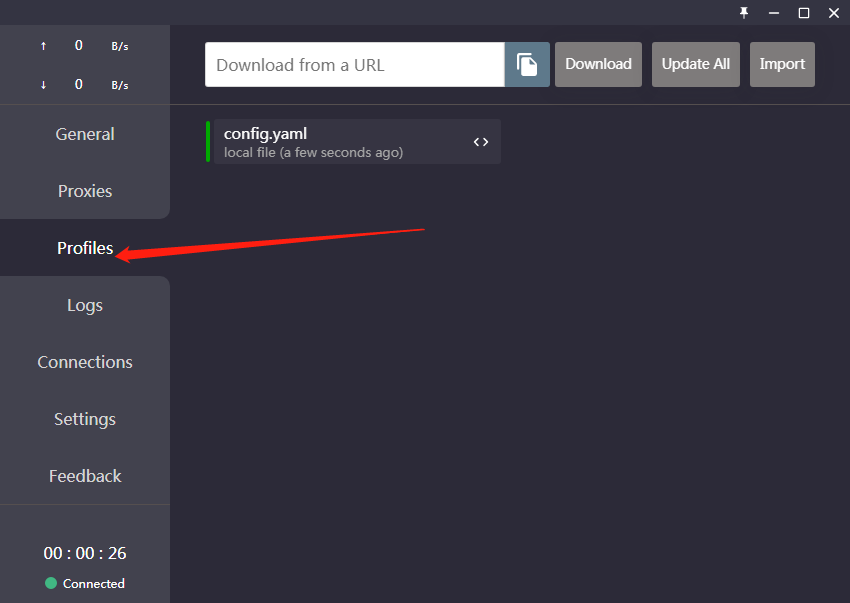View the Logs section
The width and height of the screenshot is (850, 603).
[85, 305]
